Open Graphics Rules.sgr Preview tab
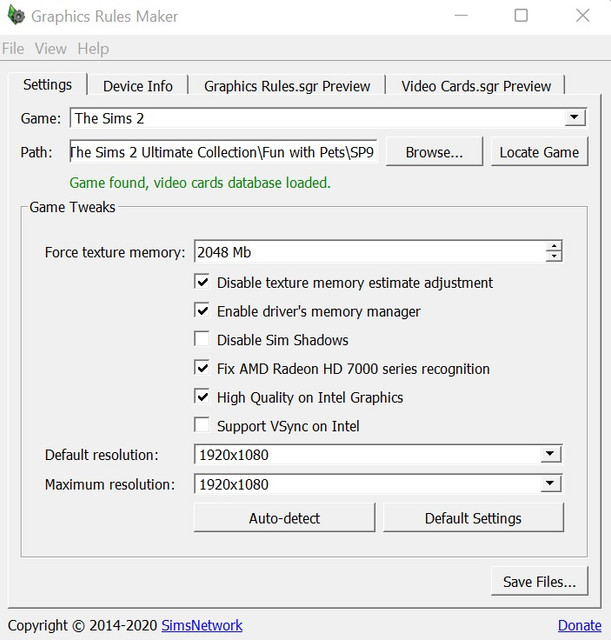This screenshot has height=640, width=611. click(287, 86)
